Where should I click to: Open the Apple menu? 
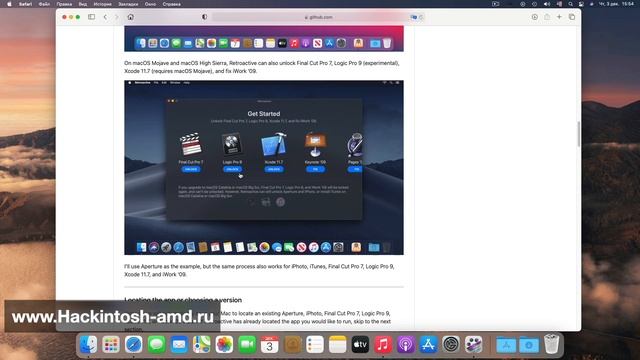point(9,4)
